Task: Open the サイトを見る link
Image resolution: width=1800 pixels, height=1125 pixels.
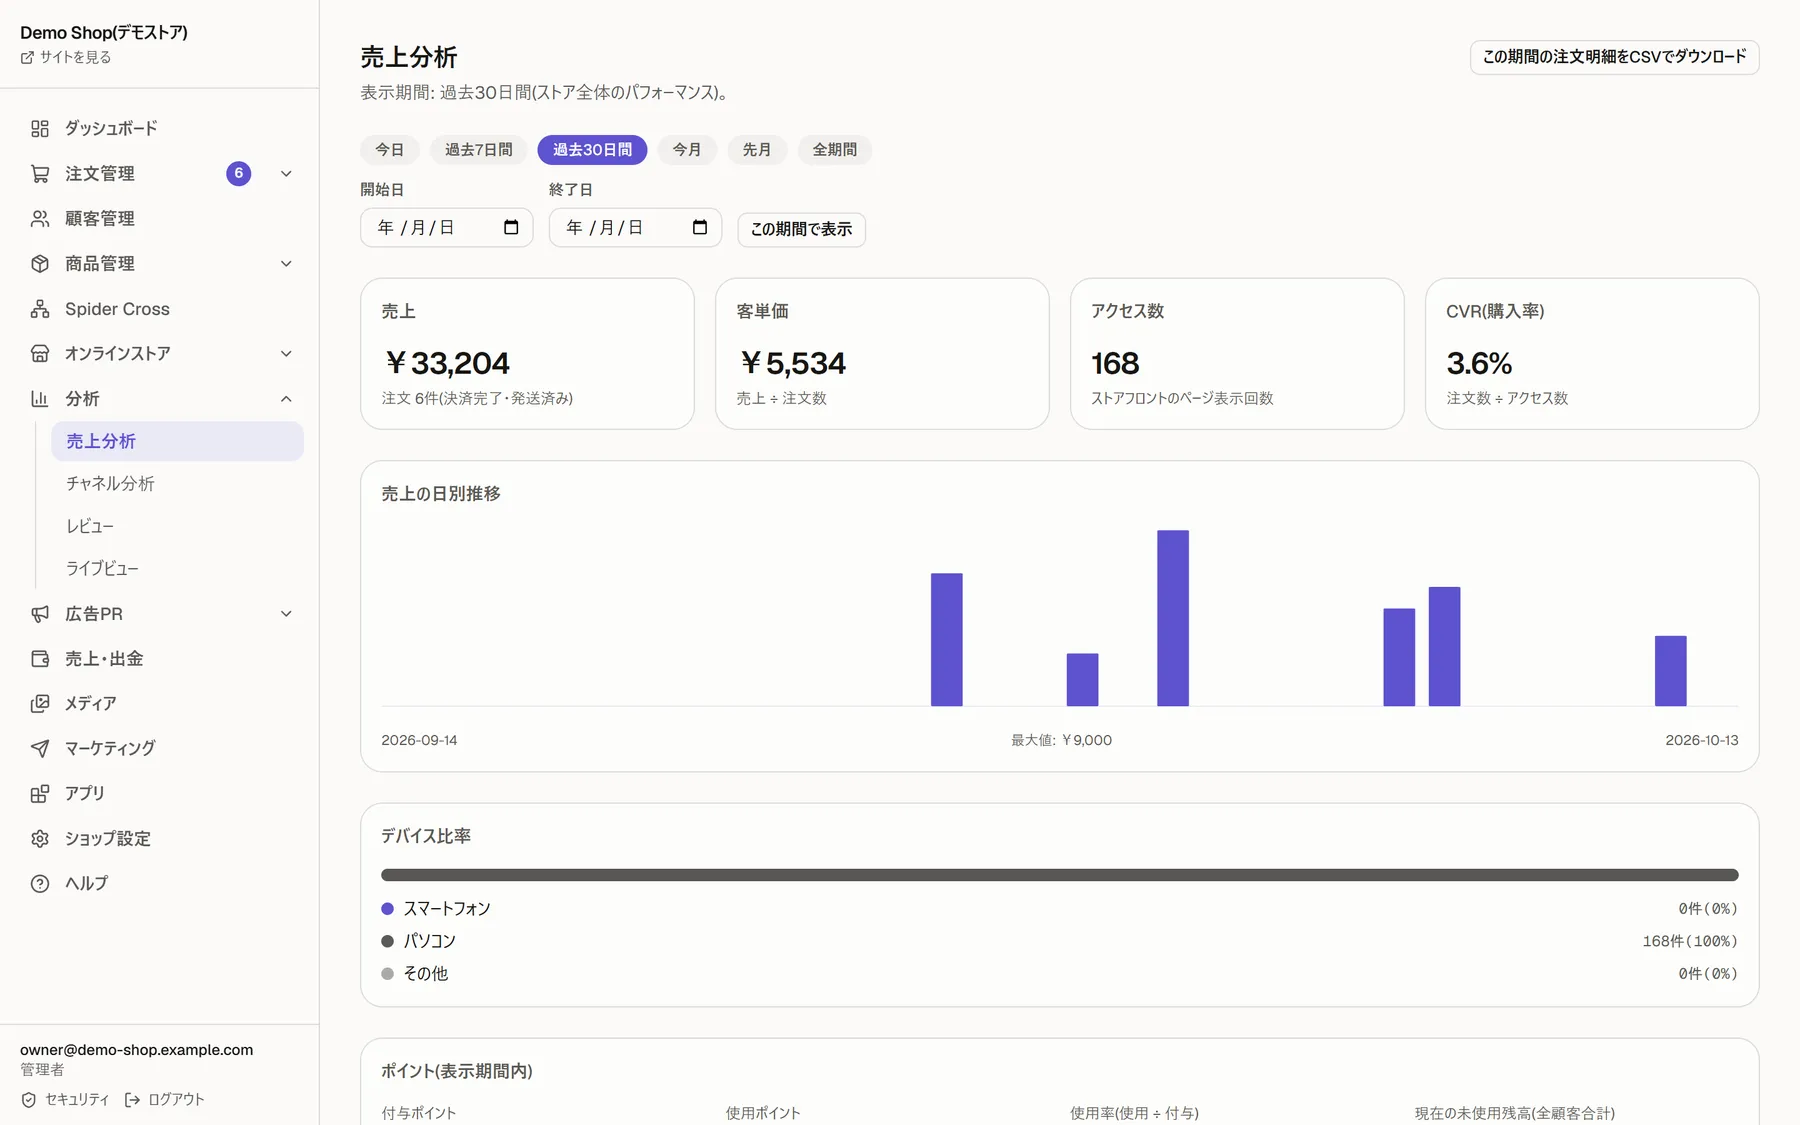Action: tap(66, 58)
